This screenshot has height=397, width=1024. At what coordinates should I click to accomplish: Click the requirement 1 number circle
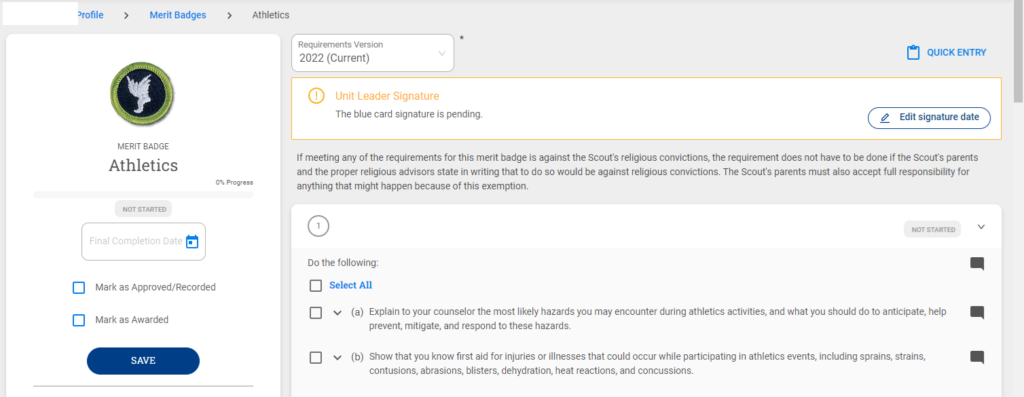[x=318, y=227]
